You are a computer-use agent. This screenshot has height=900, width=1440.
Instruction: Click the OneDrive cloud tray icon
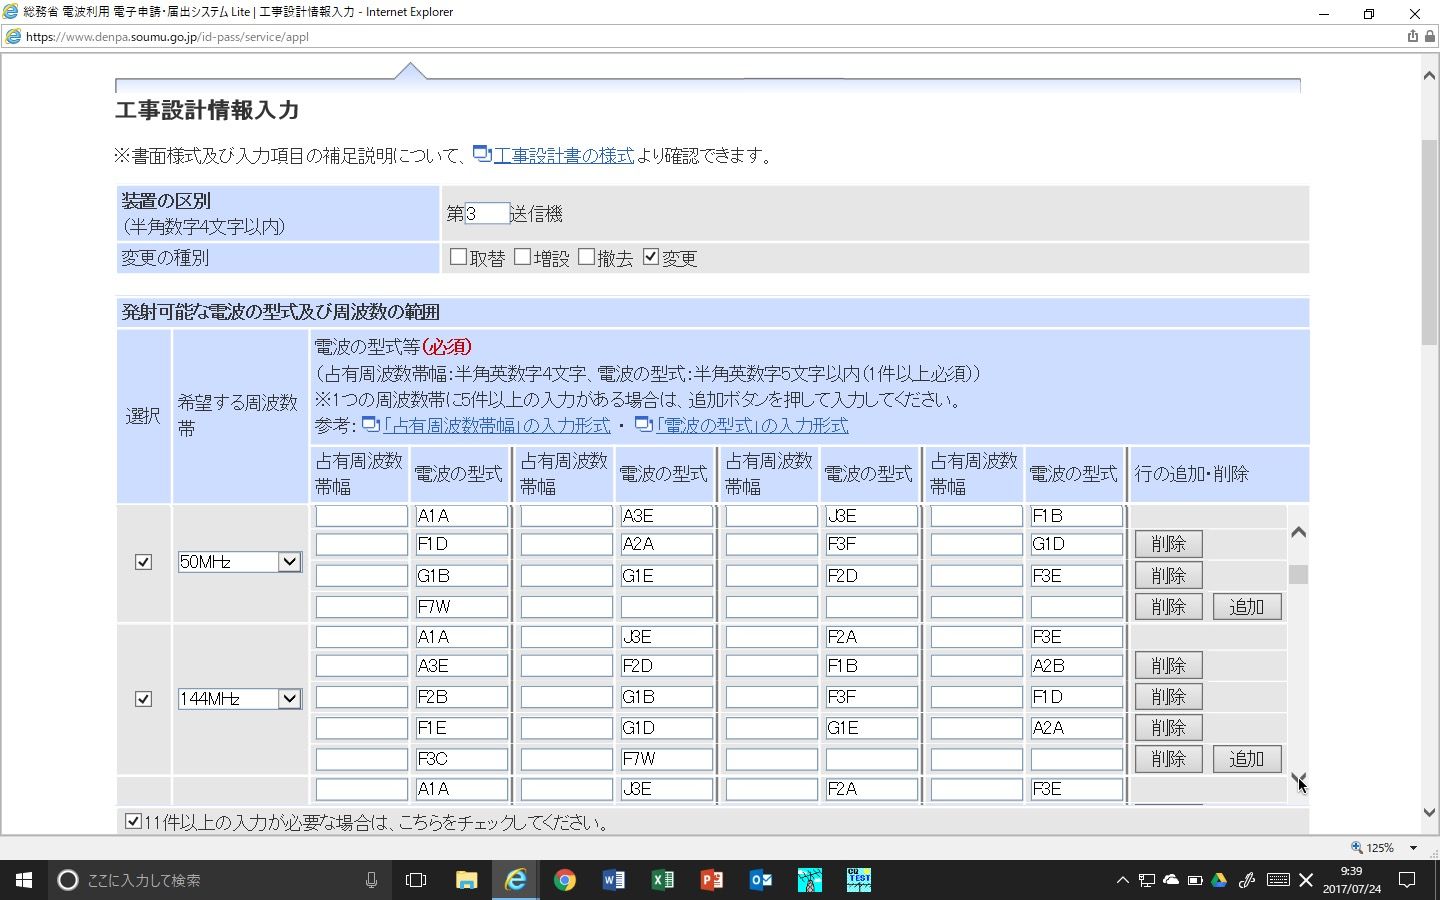pos(1171,880)
